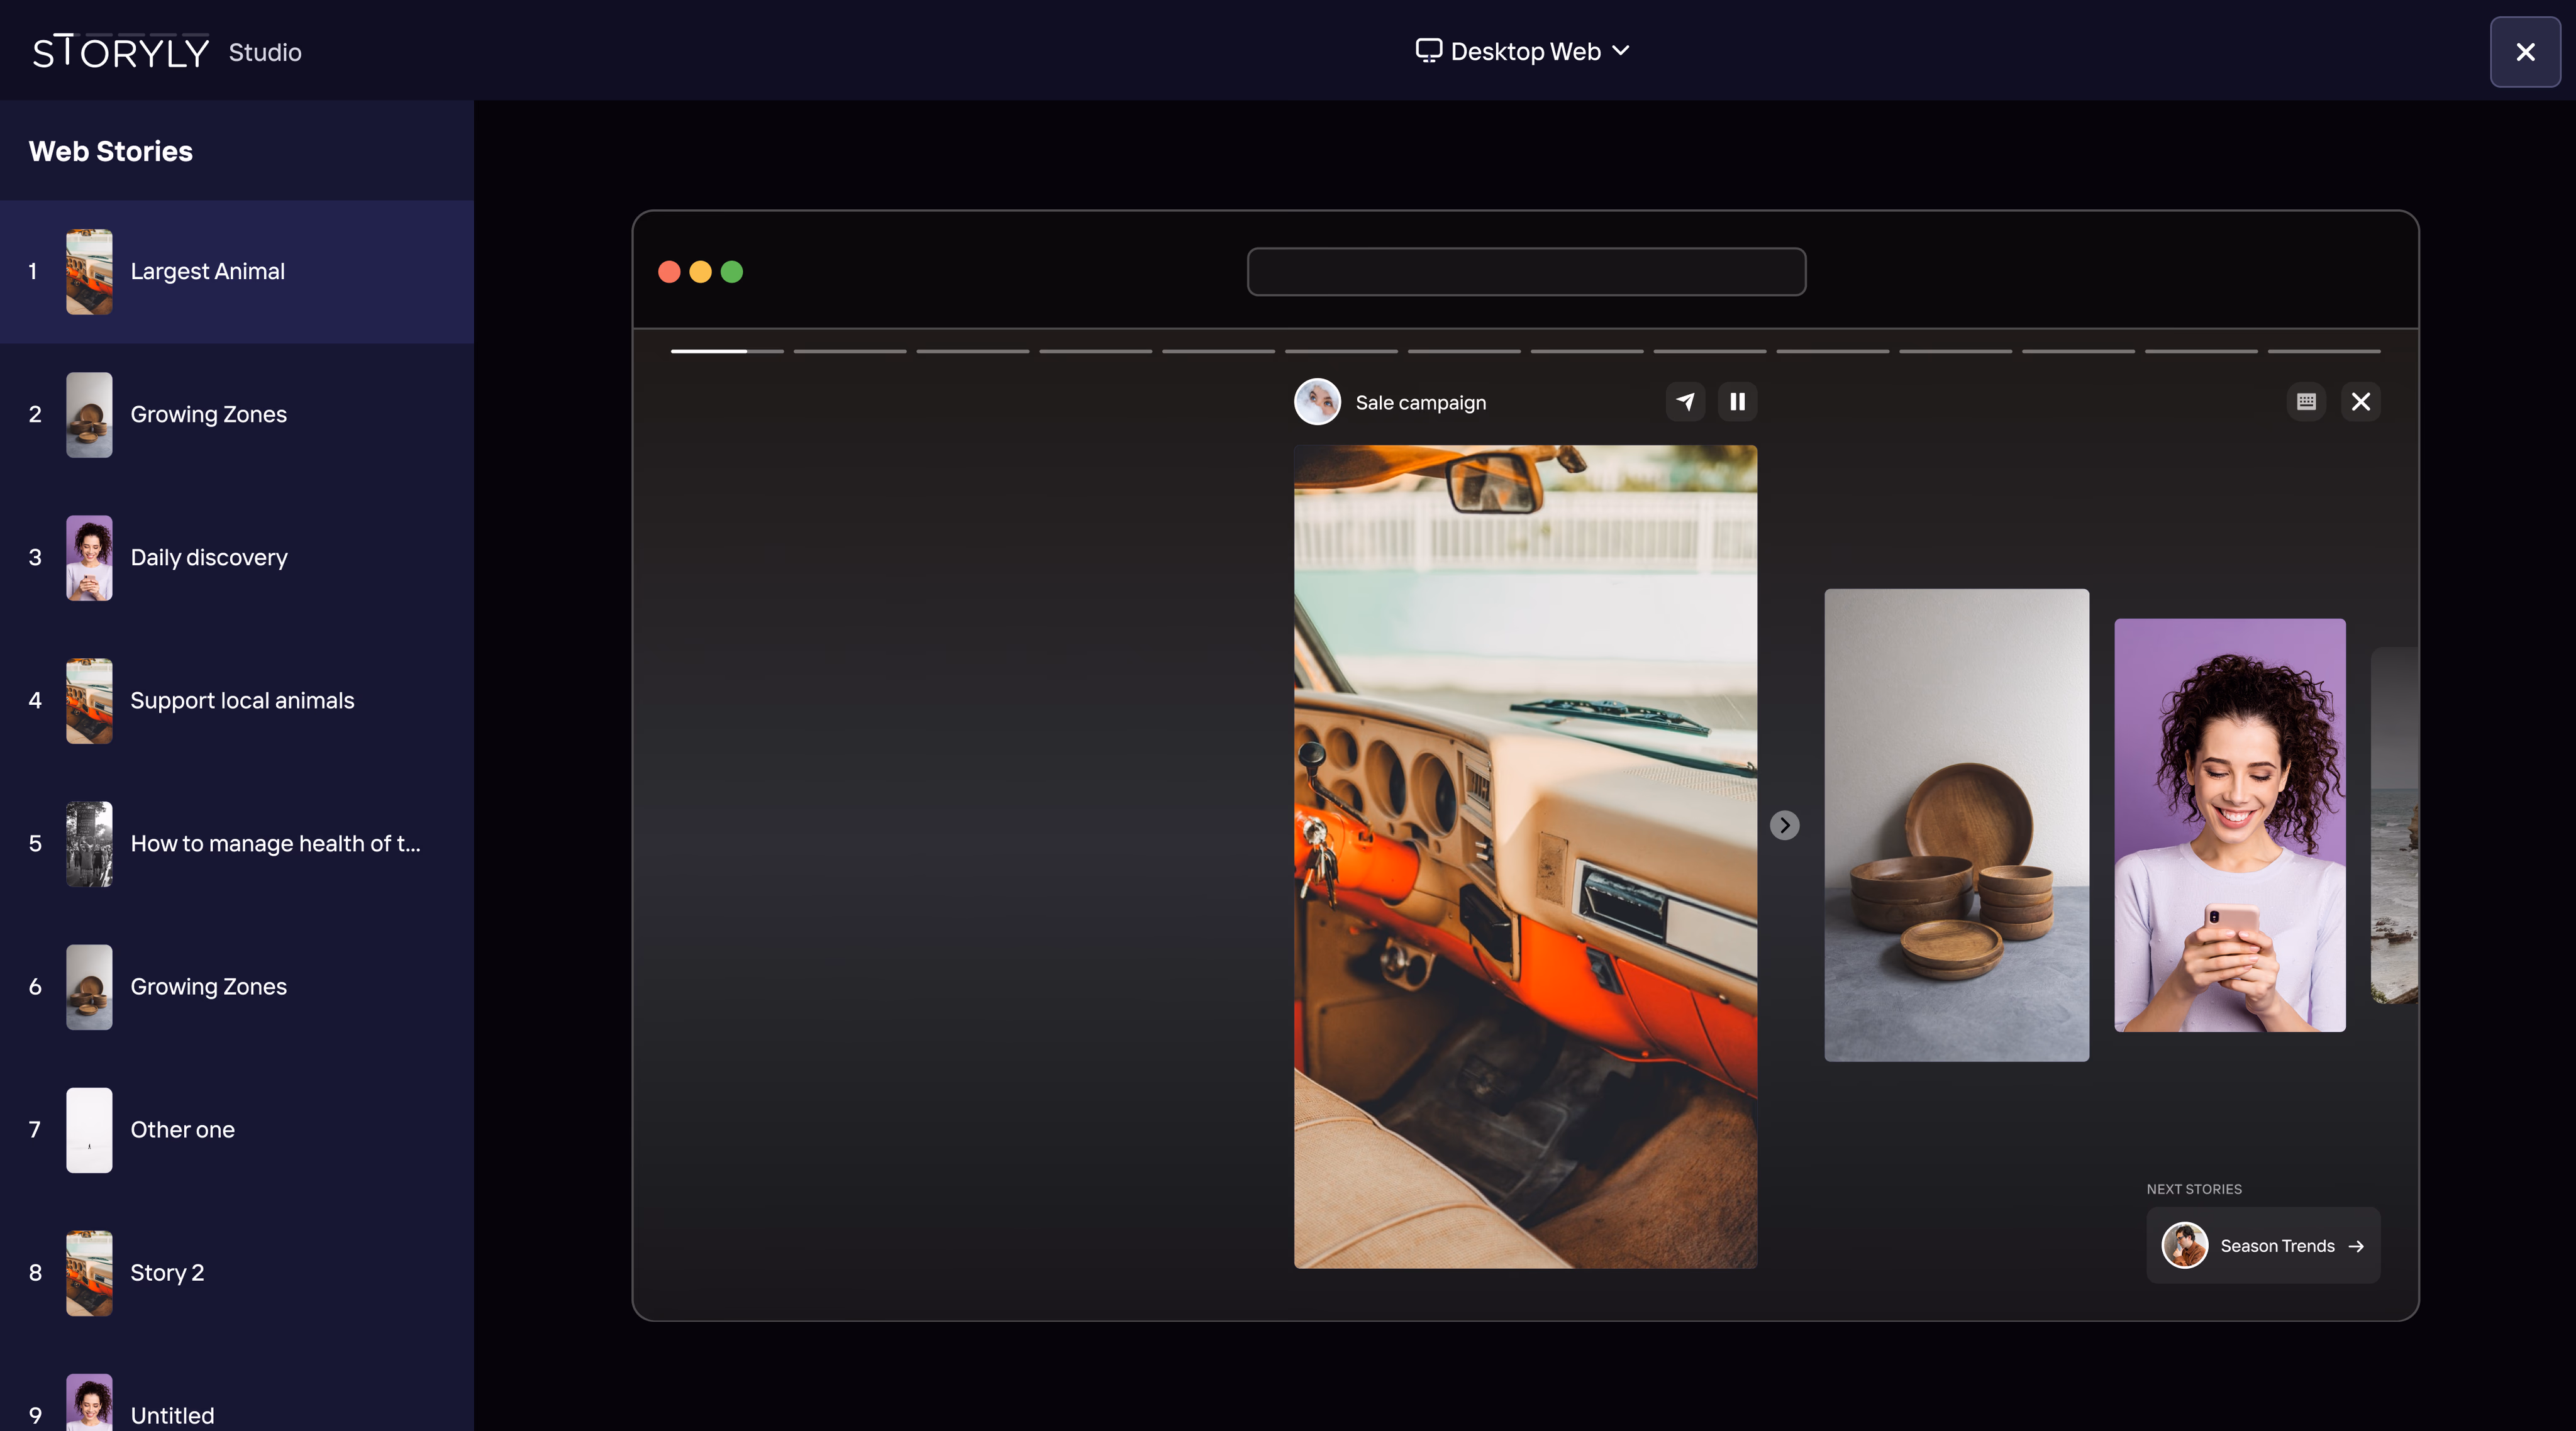Screen dimensions: 2576x1431
Task: Click the Sale campaign avatar icon
Action: tap(1317, 402)
